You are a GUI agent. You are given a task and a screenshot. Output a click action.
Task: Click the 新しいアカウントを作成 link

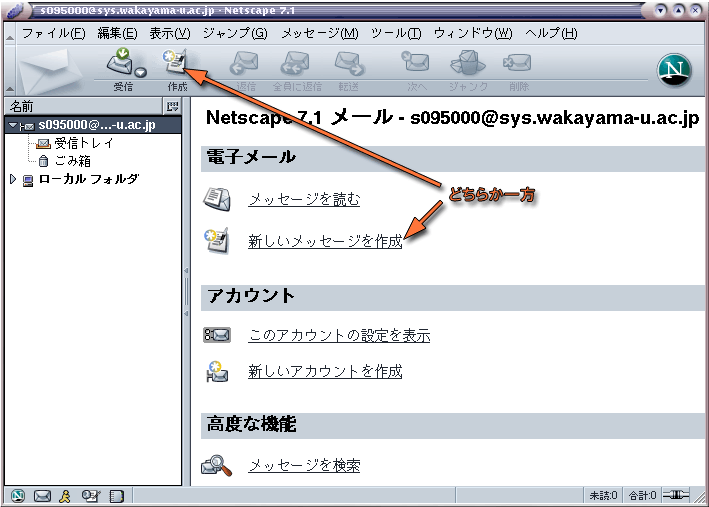pos(325,371)
